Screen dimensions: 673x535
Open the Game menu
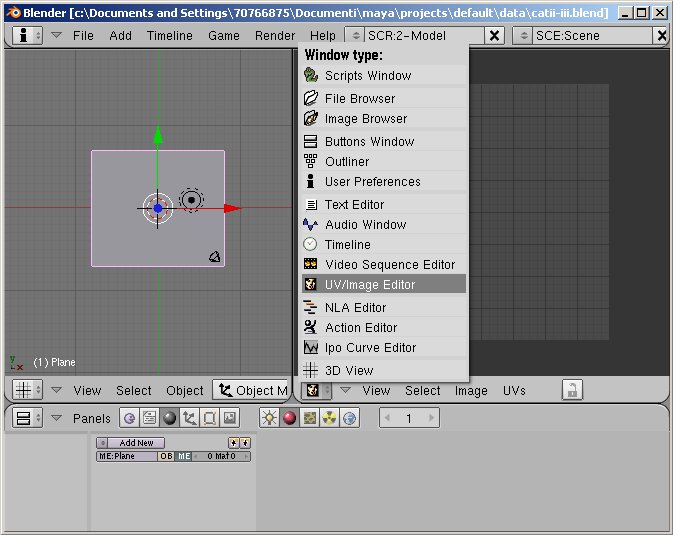point(224,36)
